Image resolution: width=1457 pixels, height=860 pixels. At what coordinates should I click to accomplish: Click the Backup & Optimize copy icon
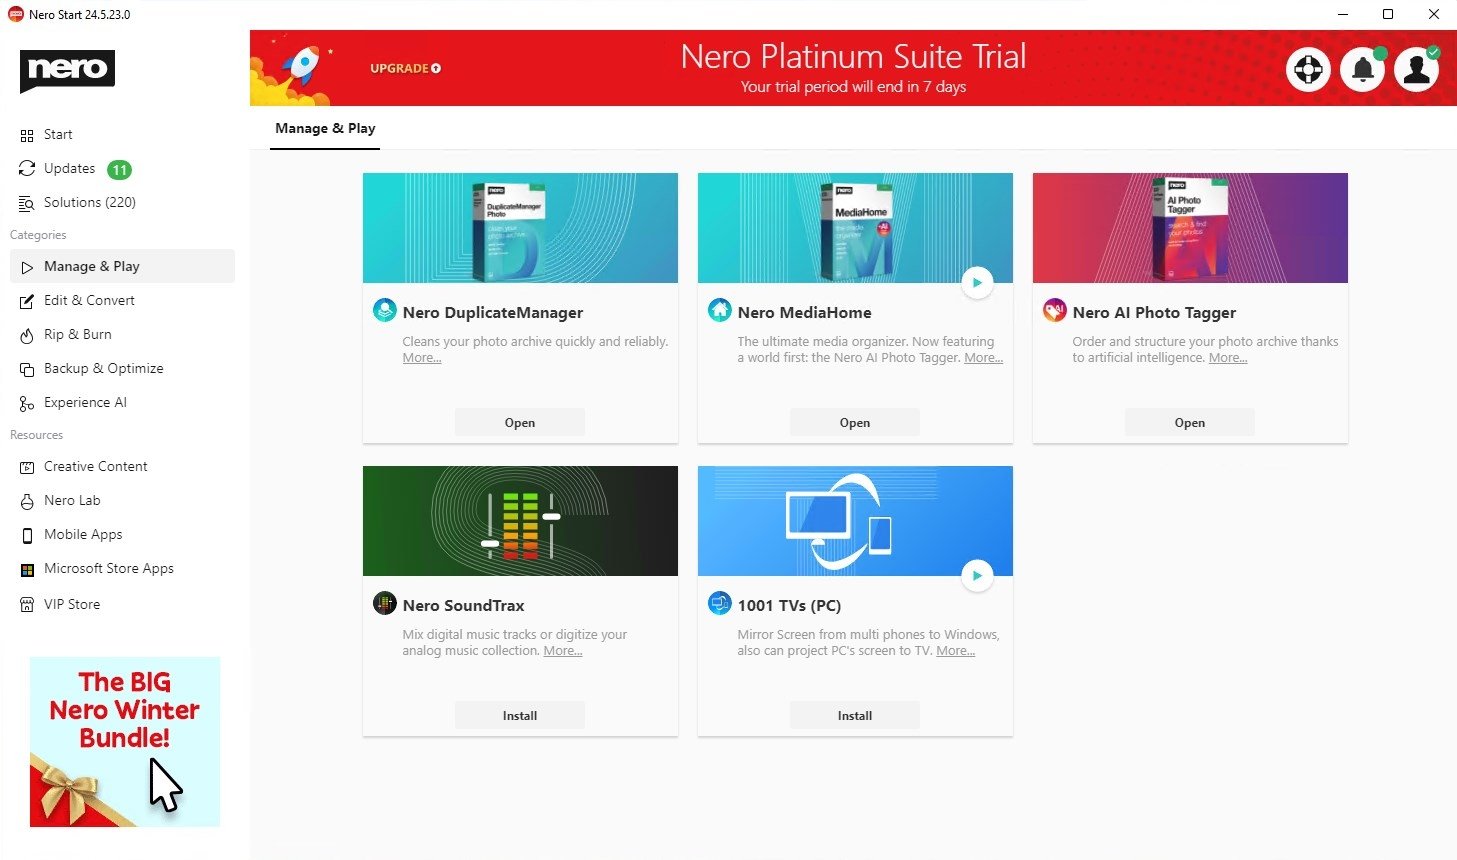[27, 369]
